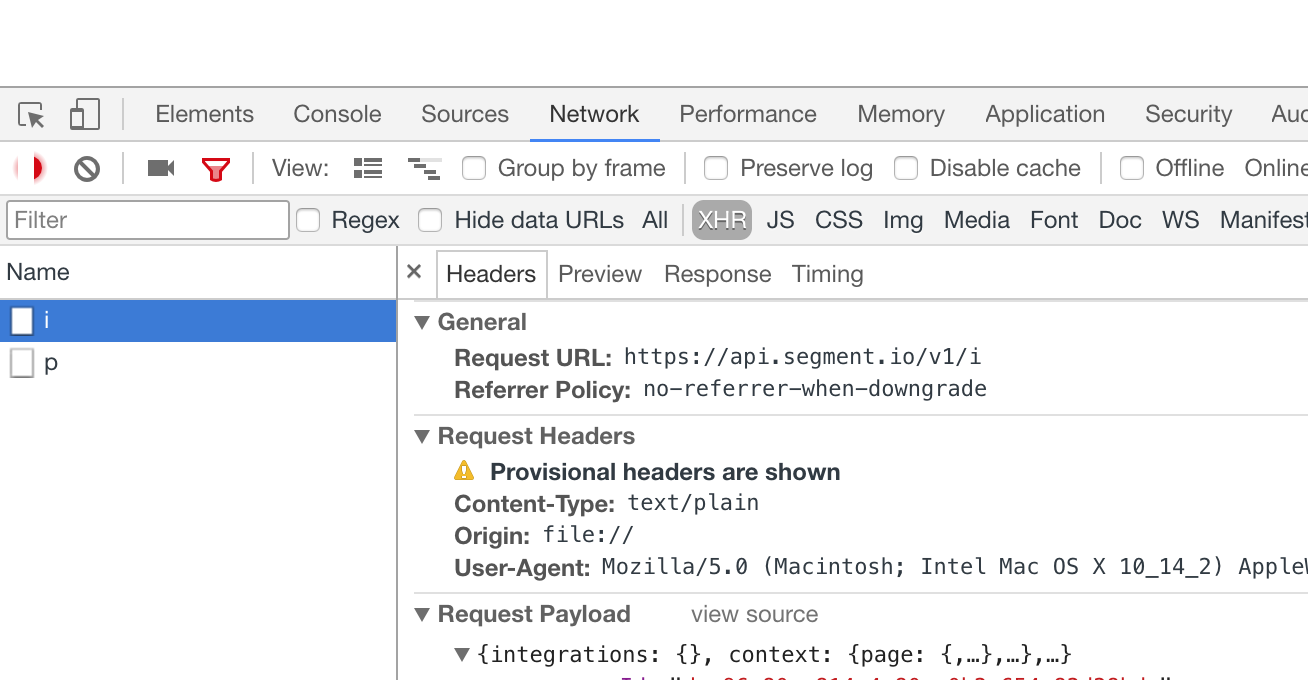Open the Elements panel tab
The height and width of the screenshot is (680, 1308).
pyautogui.click(x=204, y=114)
